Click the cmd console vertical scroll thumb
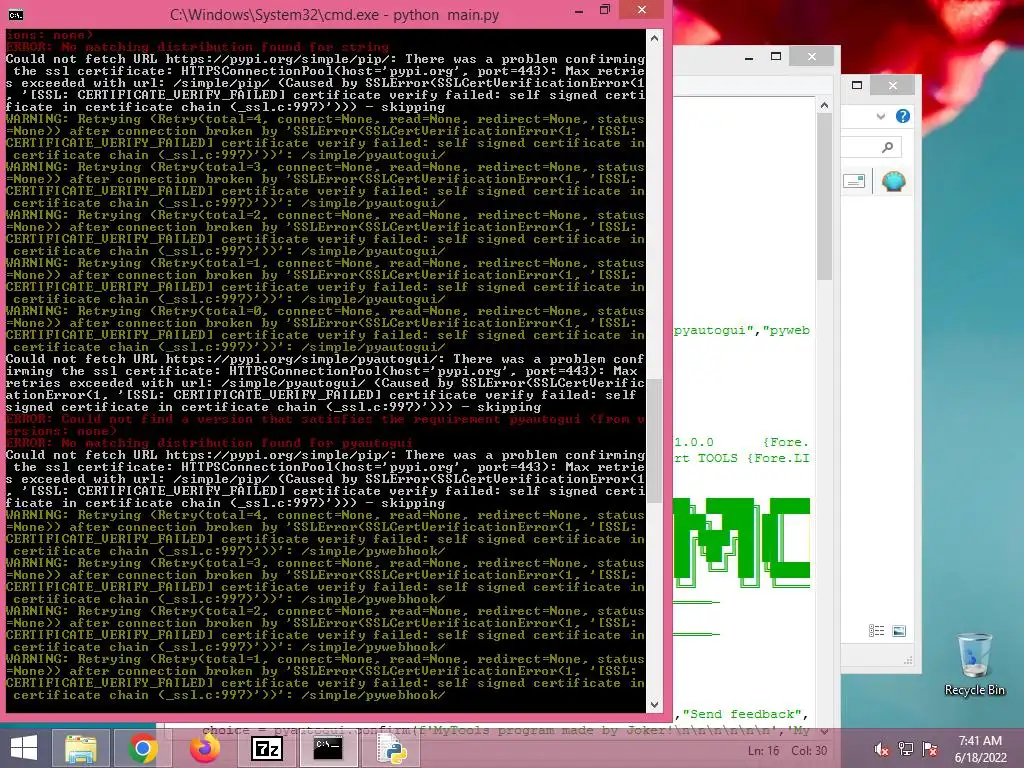 654,441
